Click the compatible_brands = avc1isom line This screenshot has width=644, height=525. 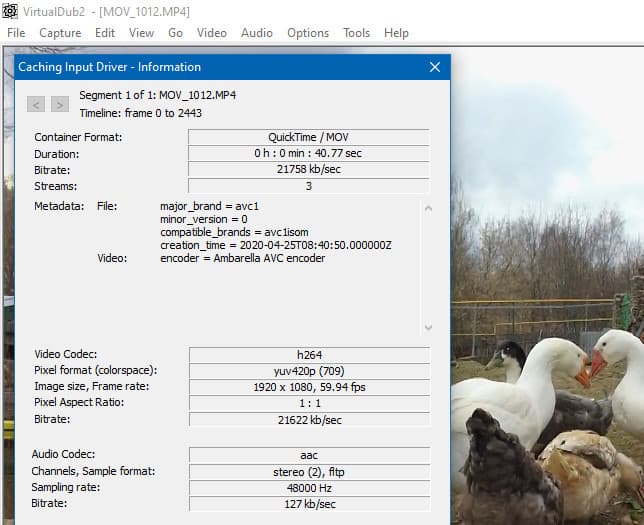[234, 232]
